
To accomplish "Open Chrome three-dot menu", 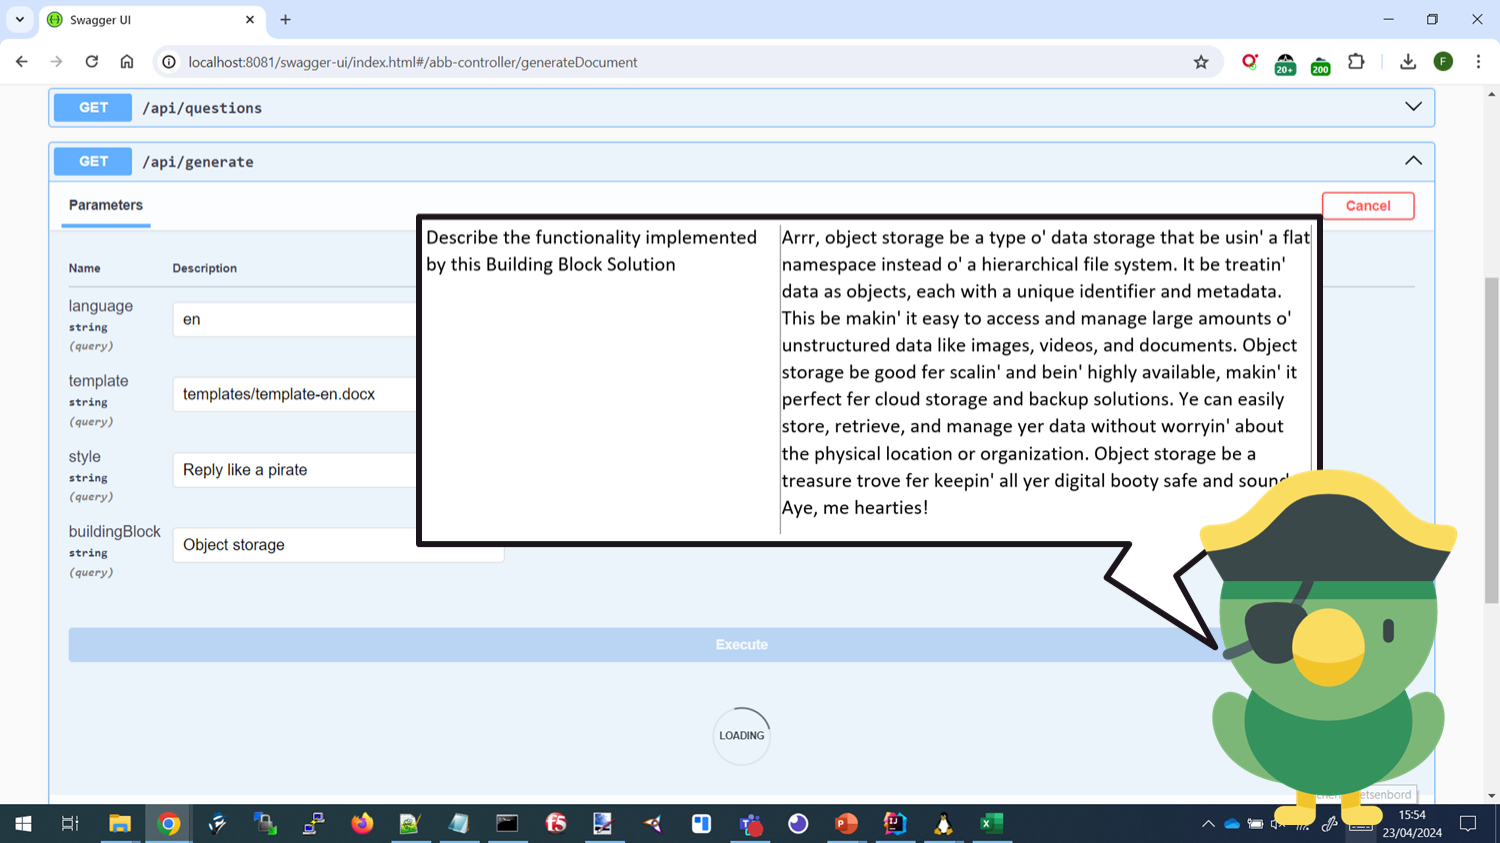I will 1478,62.
